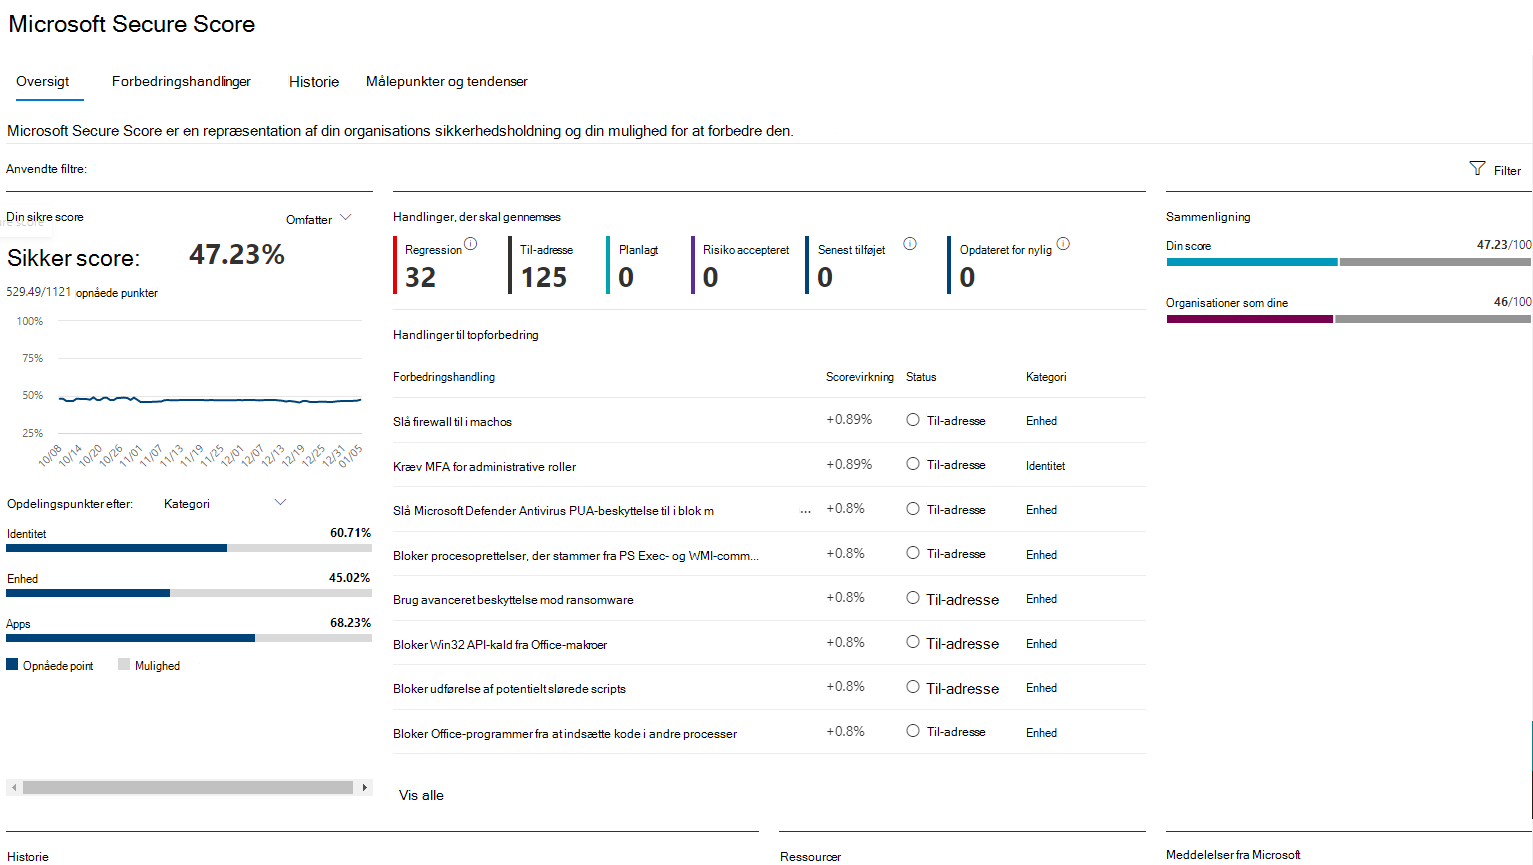Click the 68.23% Apps percentage
The width and height of the screenshot is (1533, 865).
tap(350, 623)
